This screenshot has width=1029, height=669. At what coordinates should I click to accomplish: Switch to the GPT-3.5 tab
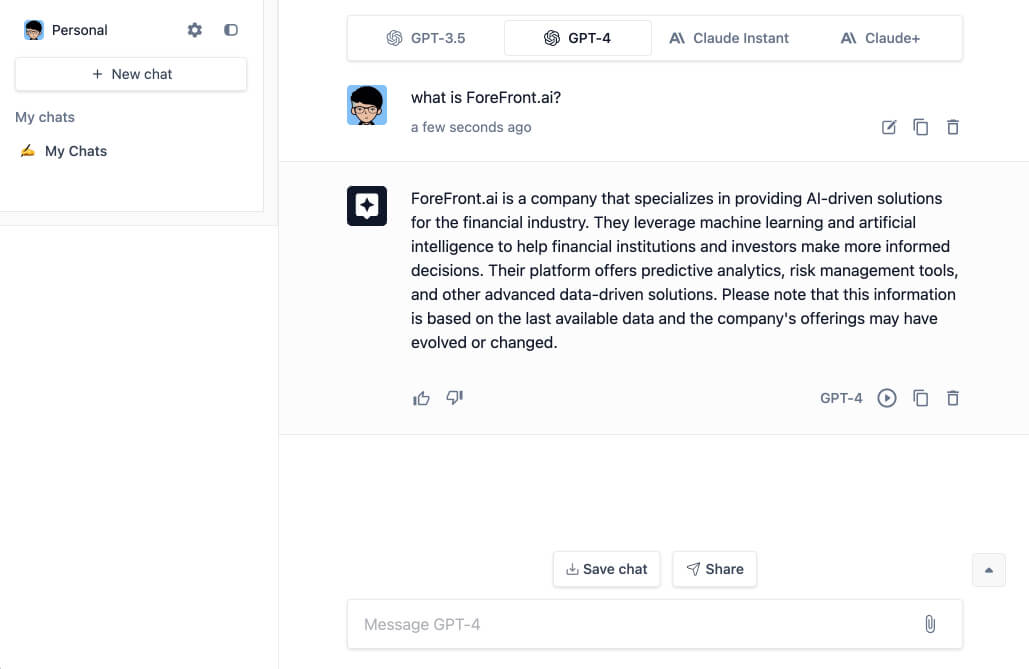pos(426,38)
